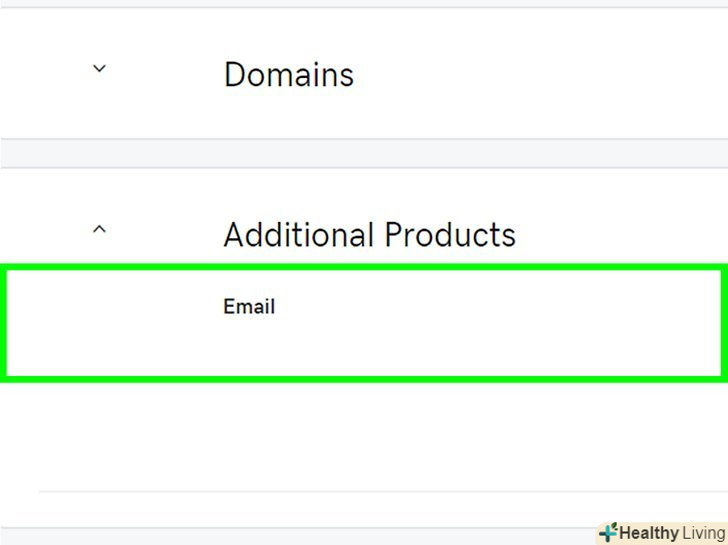Open the Email product entry

249,307
